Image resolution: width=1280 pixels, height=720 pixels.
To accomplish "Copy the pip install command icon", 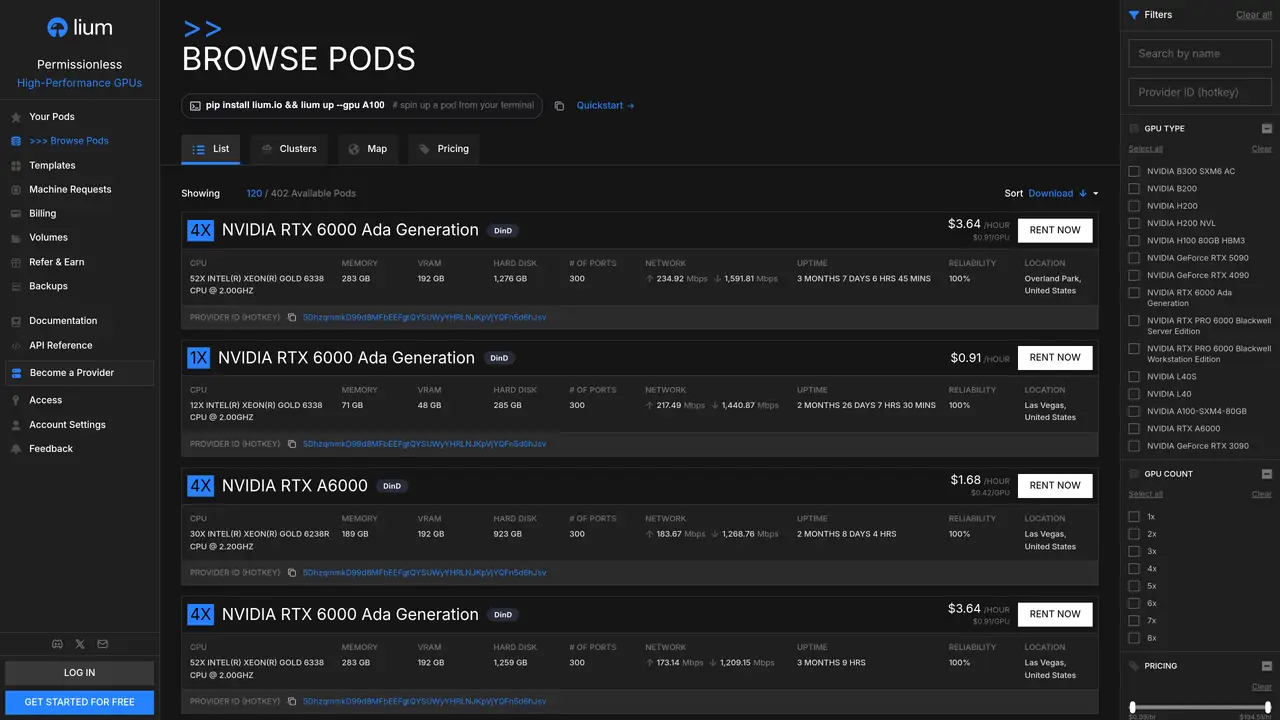I will (x=559, y=106).
